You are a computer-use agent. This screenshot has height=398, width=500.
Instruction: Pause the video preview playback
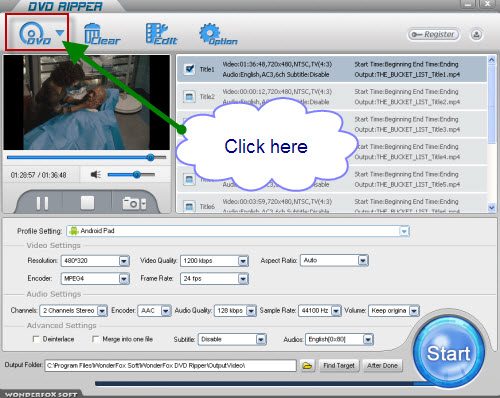pos(42,203)
